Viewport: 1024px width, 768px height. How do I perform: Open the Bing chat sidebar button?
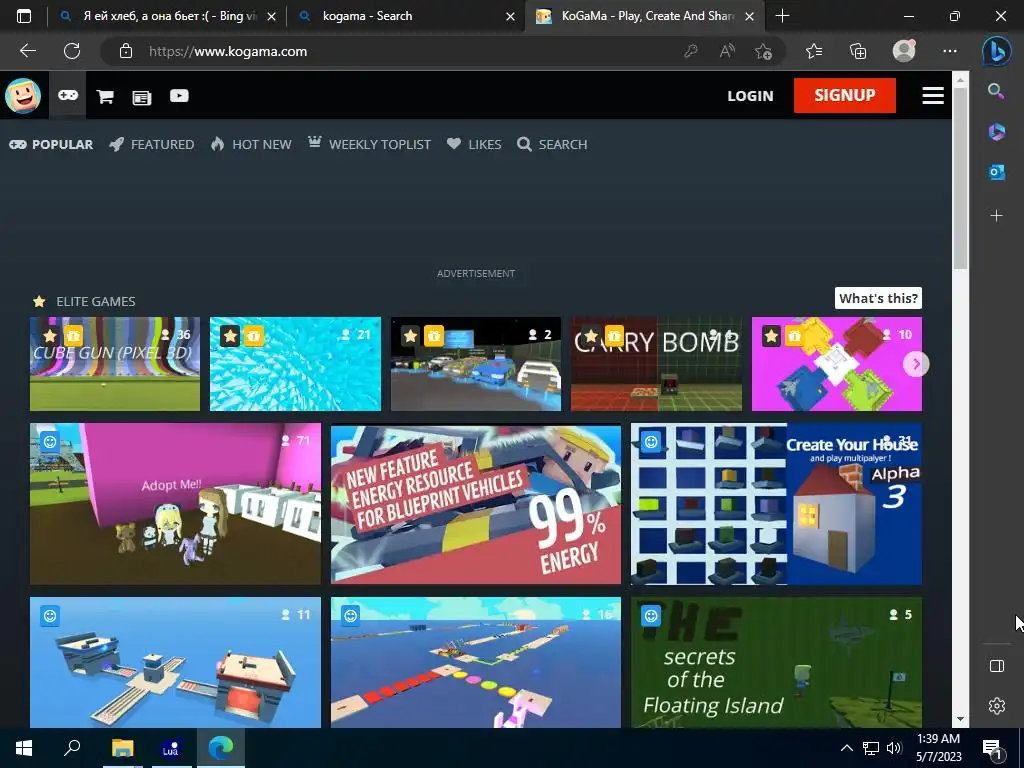tap(997, 51)
